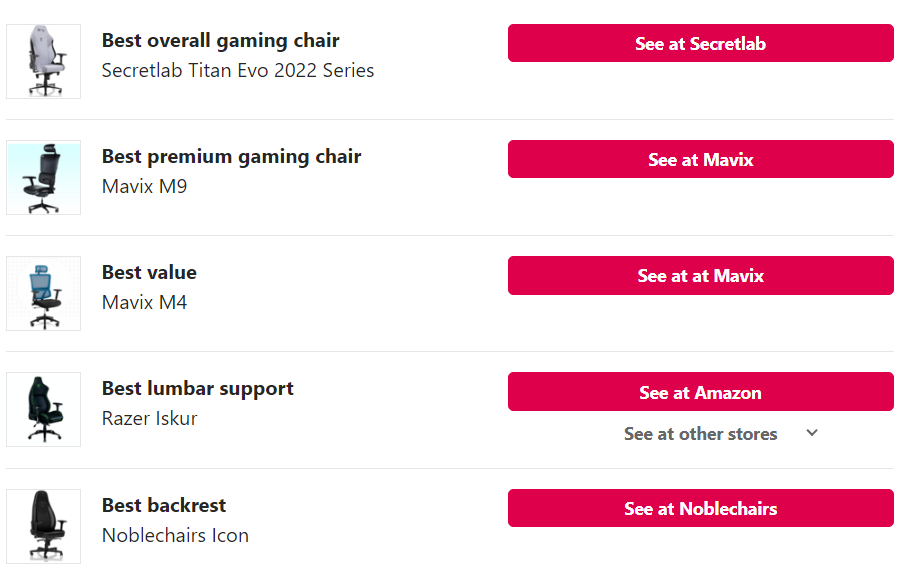Expand the See at other stores dropdown
The width and height of the screenshot is (903, 580).
point(720,434)
